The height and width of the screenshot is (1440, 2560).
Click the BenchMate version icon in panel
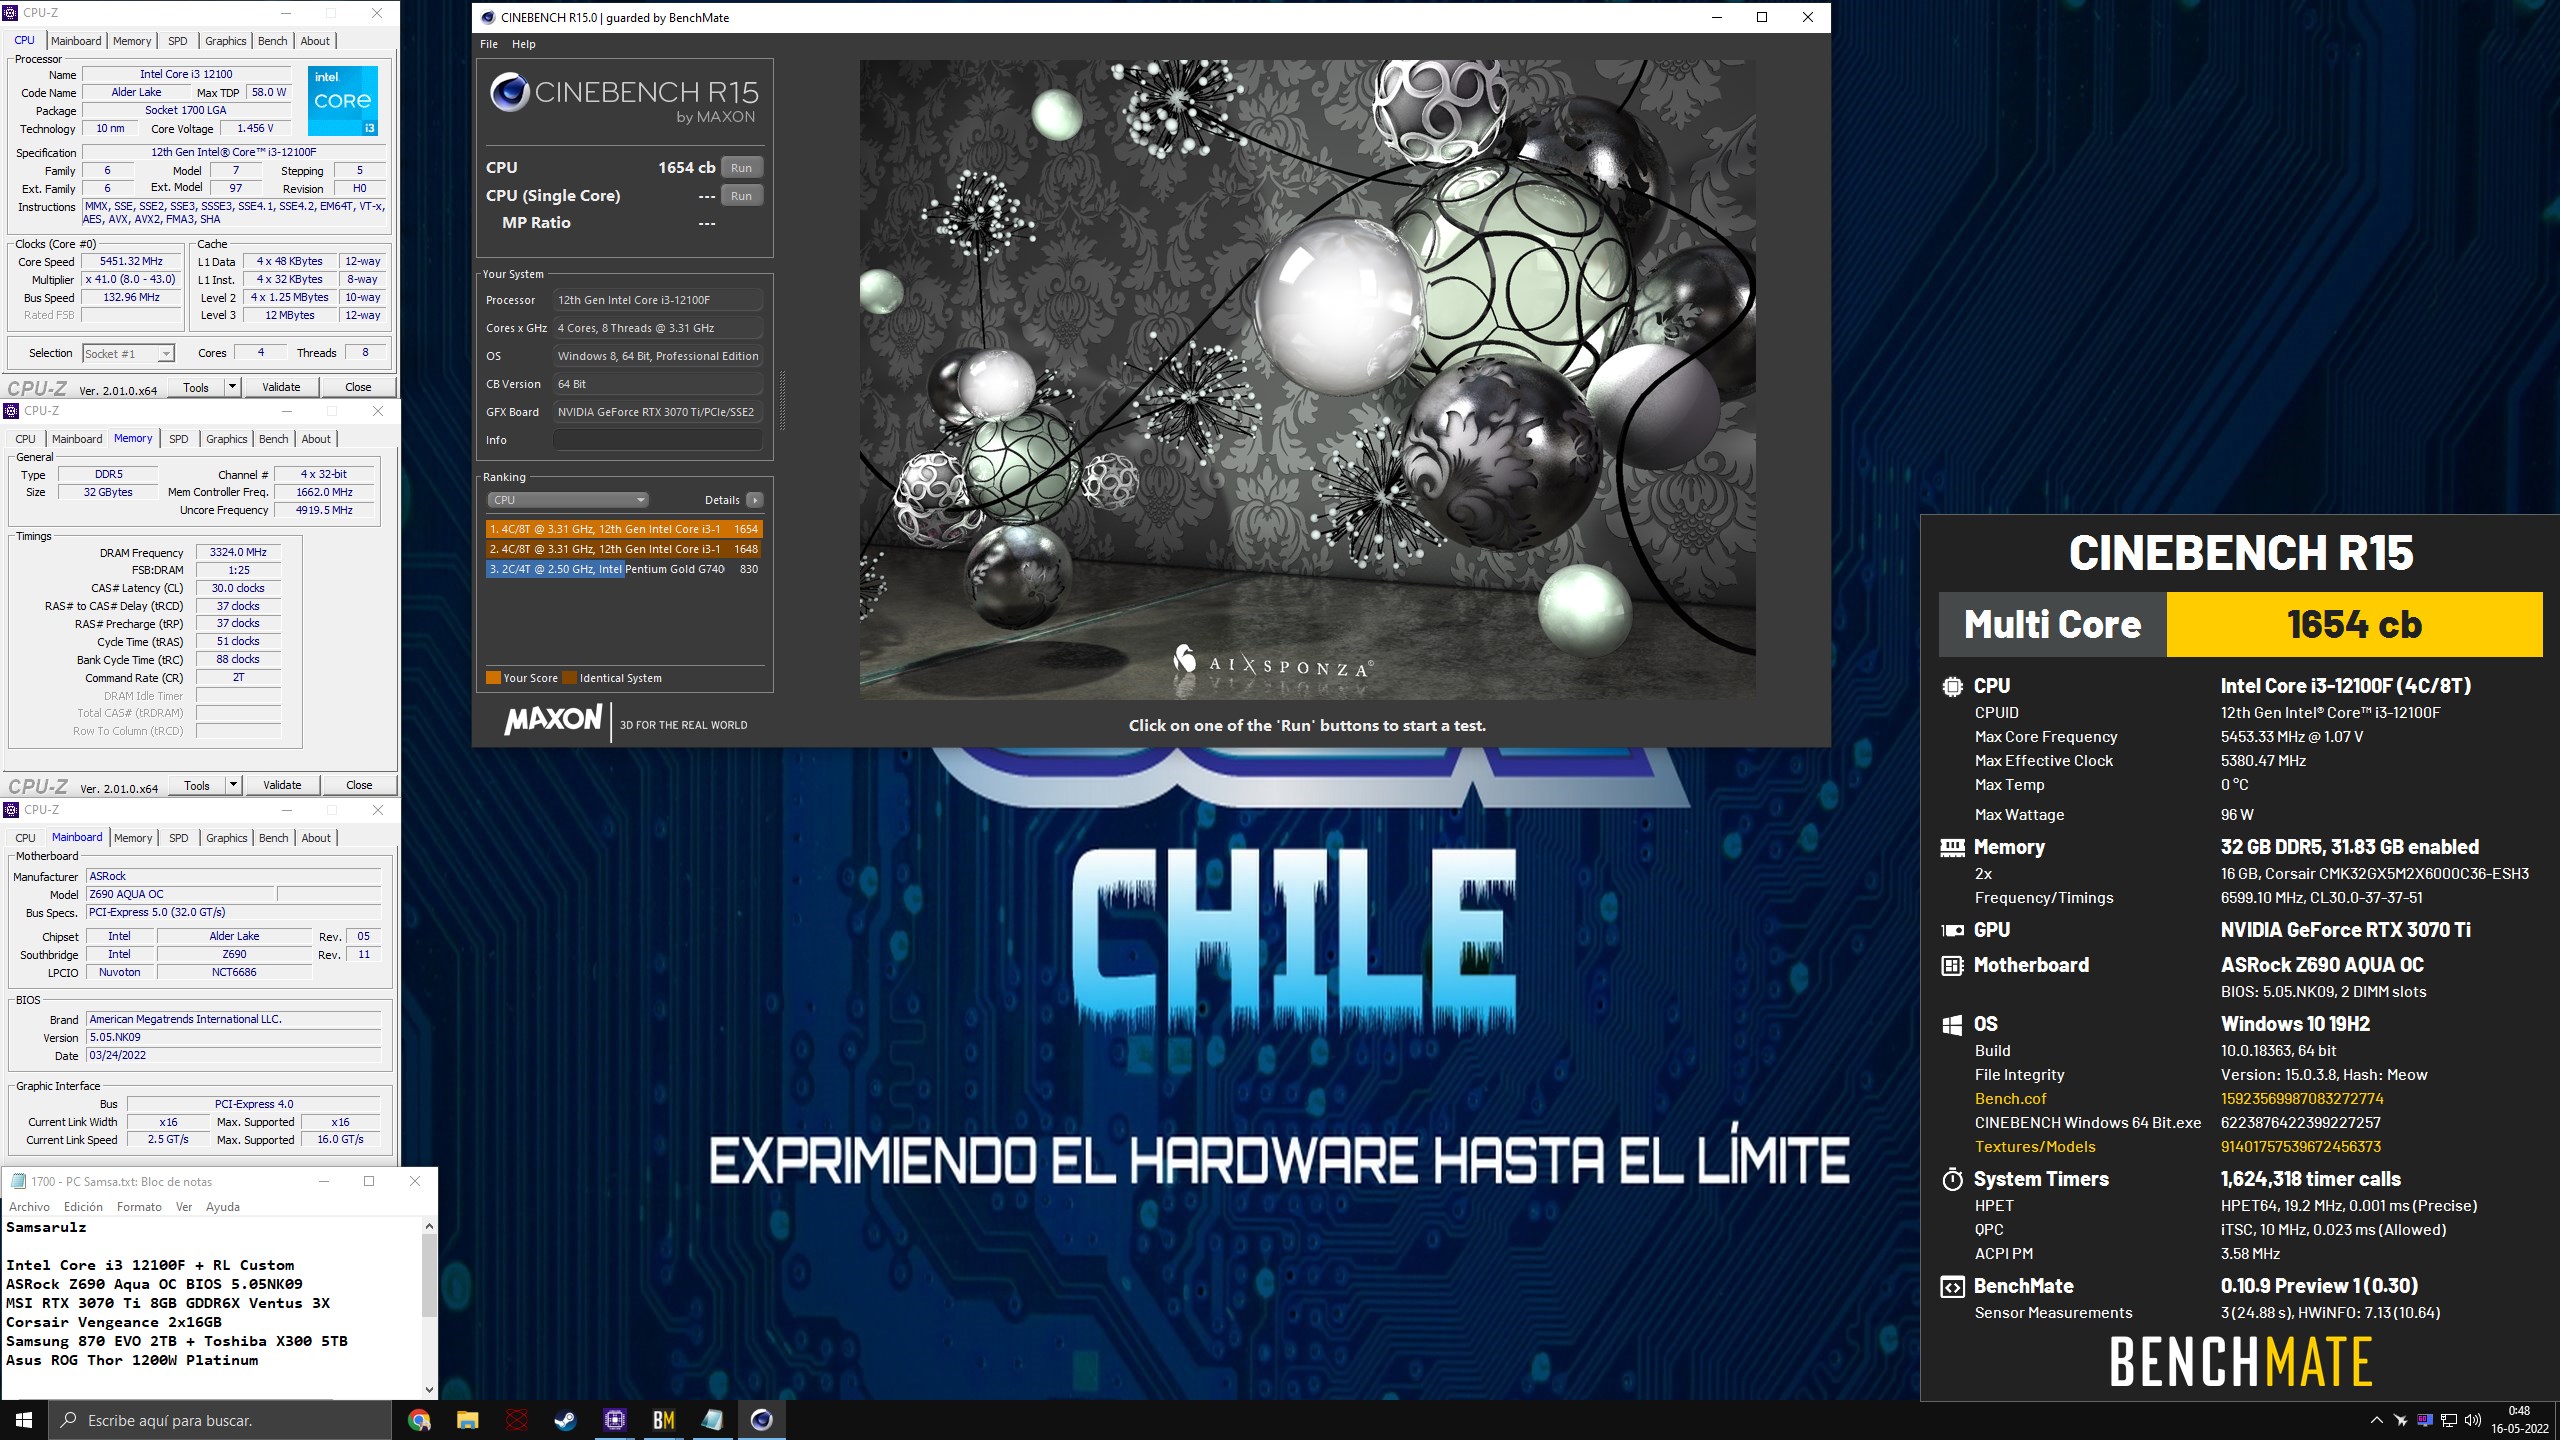pyautogui.click(x=1952, y=1287)
